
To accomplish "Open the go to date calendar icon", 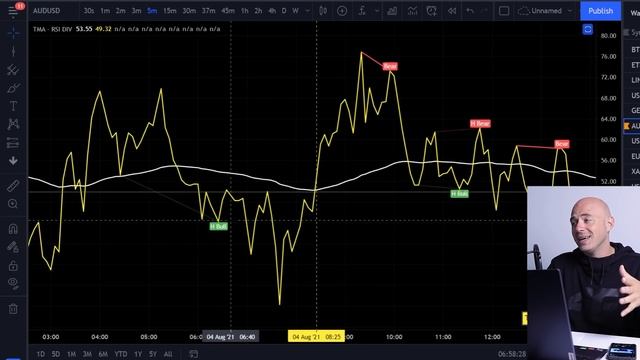I will pos(193,354).
